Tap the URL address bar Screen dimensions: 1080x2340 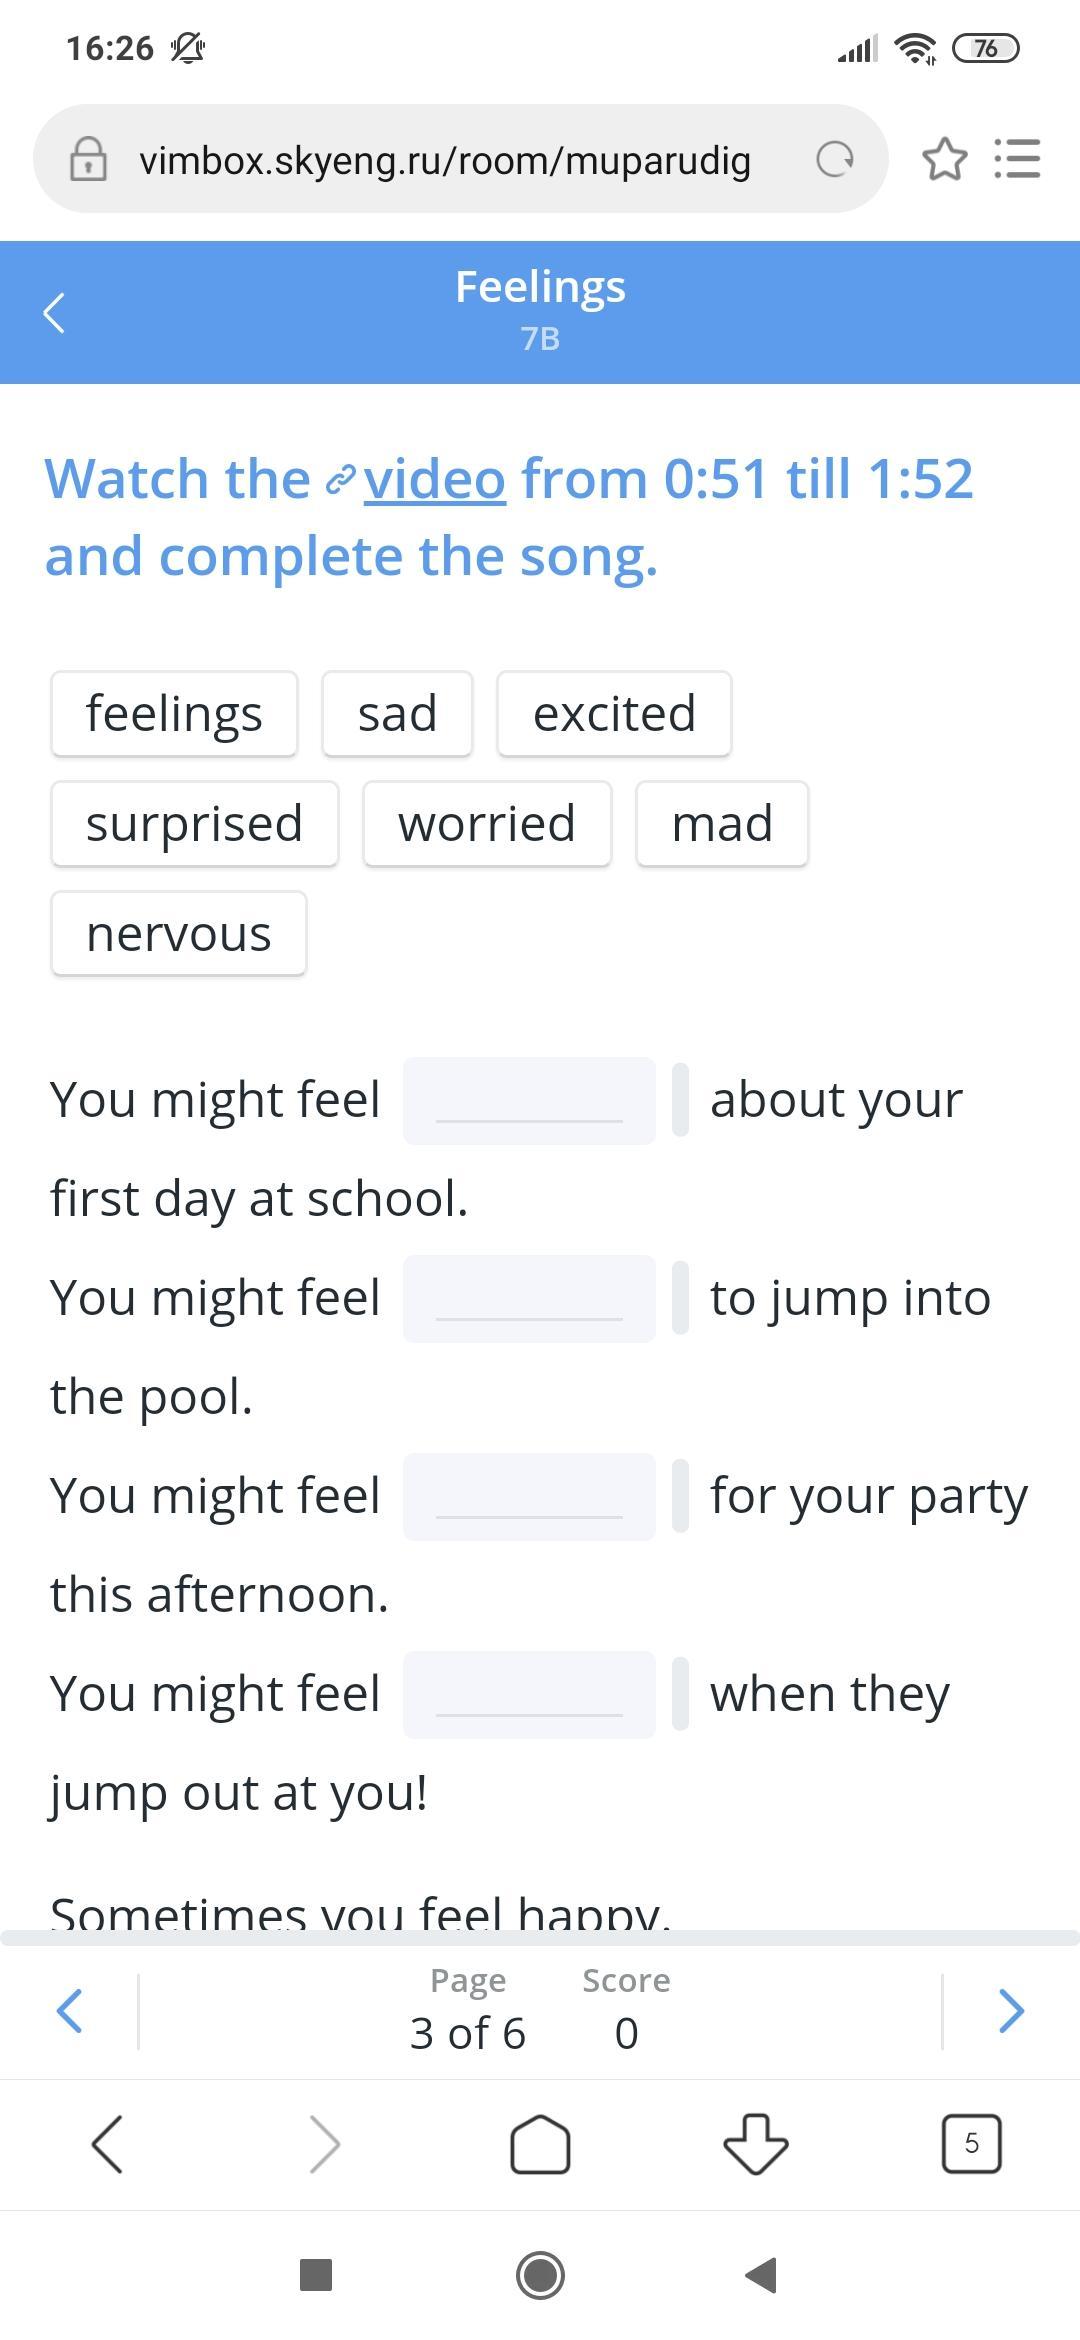click(445, 160)
